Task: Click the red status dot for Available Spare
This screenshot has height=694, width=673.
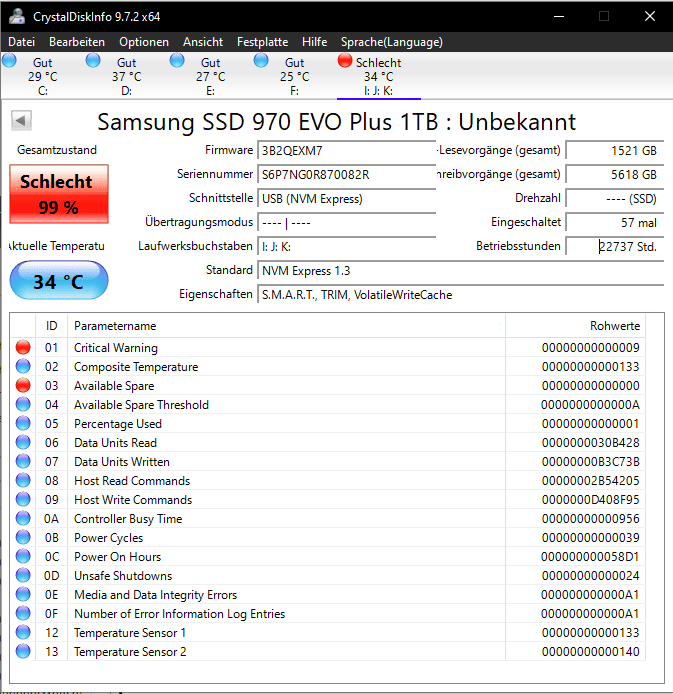Action: point(23,386)
